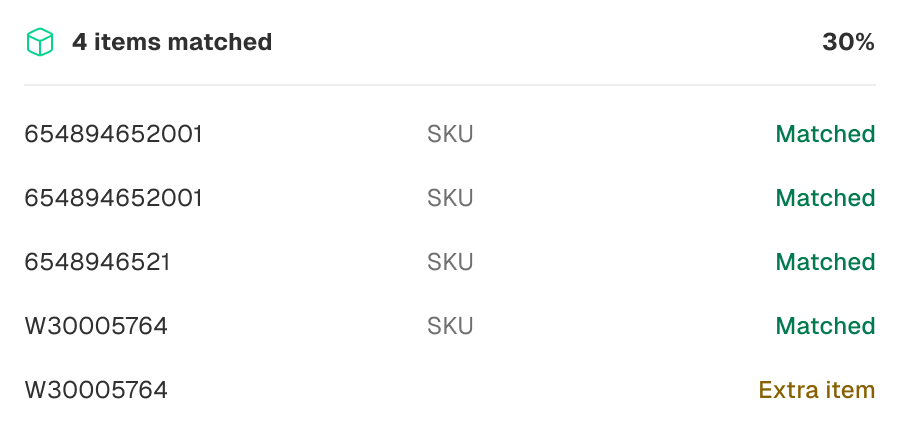Select the '4 items matched' heading
This screenshot has height=438, width=900.
click(x=172, y=42)
